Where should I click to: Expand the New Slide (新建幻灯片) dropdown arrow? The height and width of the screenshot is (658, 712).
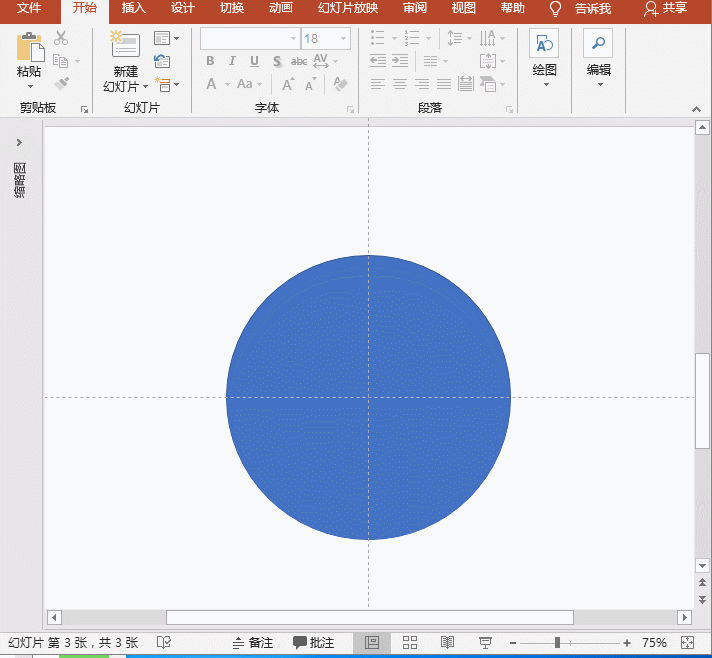pyautogui.click(x=145, y=86)
